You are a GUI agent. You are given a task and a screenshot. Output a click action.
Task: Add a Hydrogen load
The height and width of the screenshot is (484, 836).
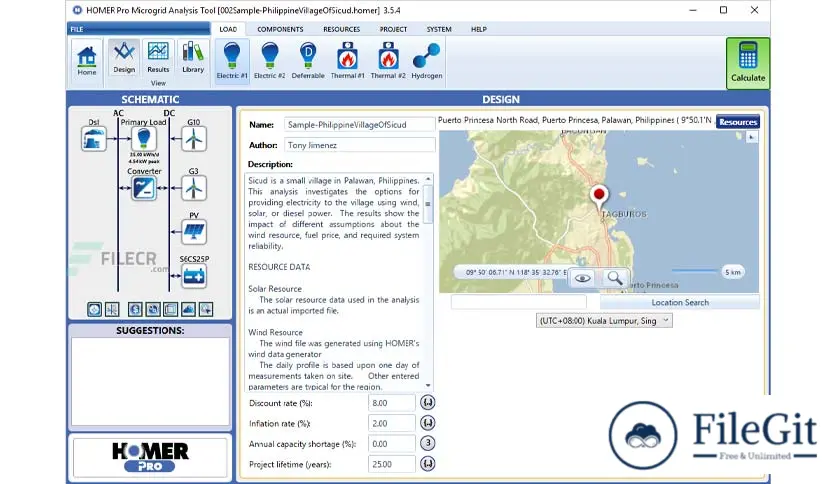tap(427, 61)
